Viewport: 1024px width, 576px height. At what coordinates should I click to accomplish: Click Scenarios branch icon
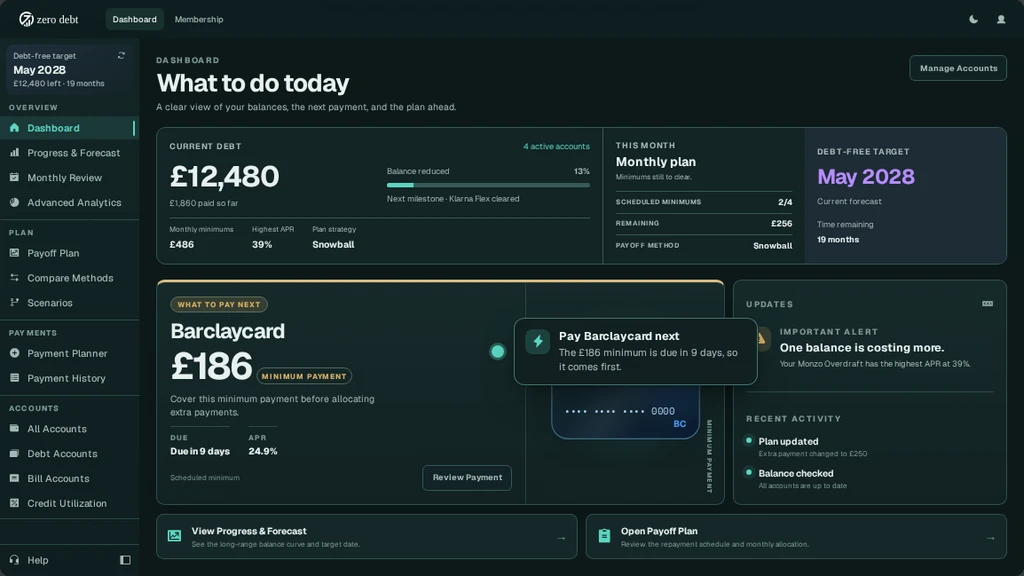14,302
